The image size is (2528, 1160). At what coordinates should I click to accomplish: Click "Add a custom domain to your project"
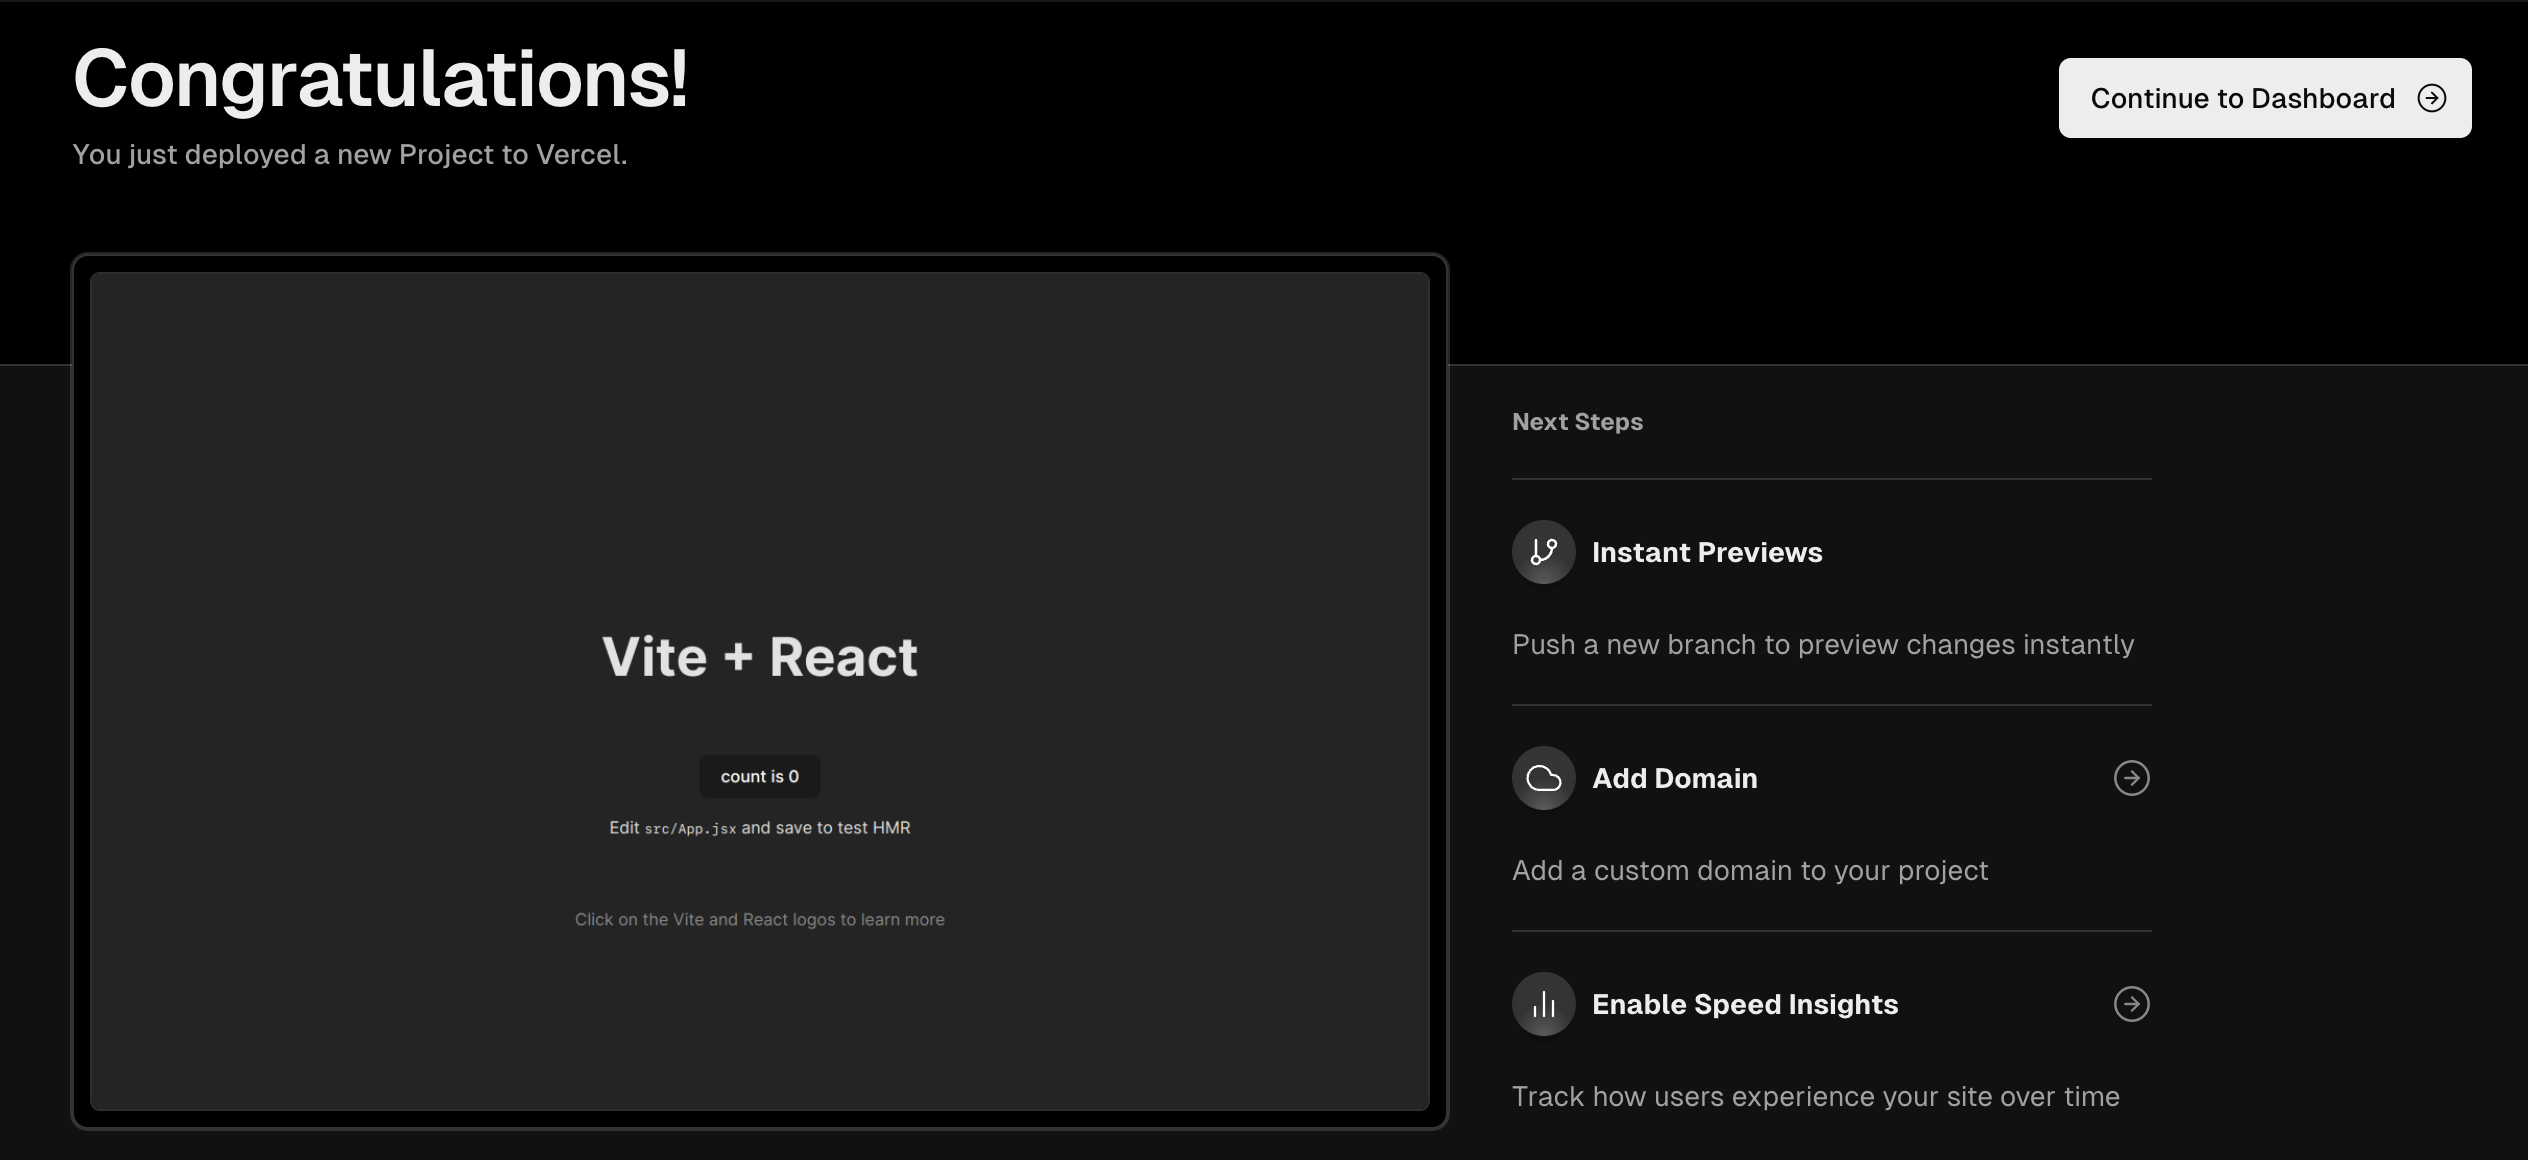tap(1750, 871)
